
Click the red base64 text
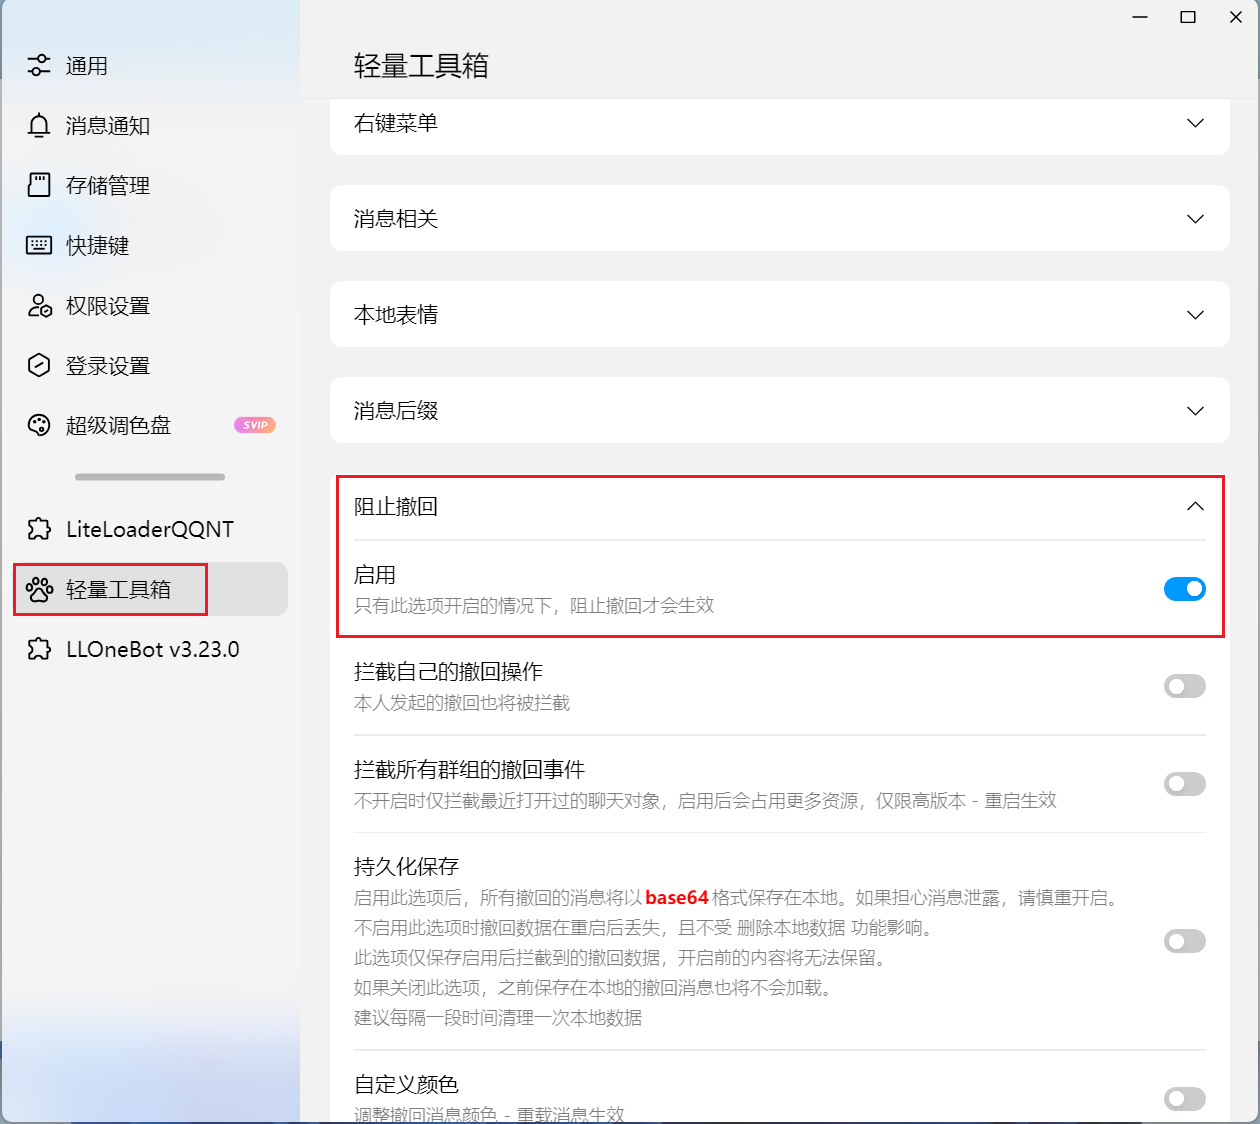coord(677,897)
